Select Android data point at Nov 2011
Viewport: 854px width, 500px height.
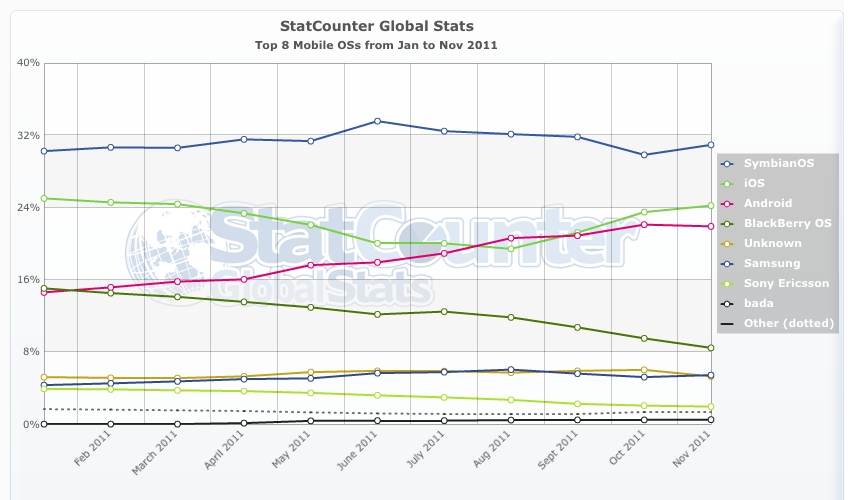click(710, 226)
